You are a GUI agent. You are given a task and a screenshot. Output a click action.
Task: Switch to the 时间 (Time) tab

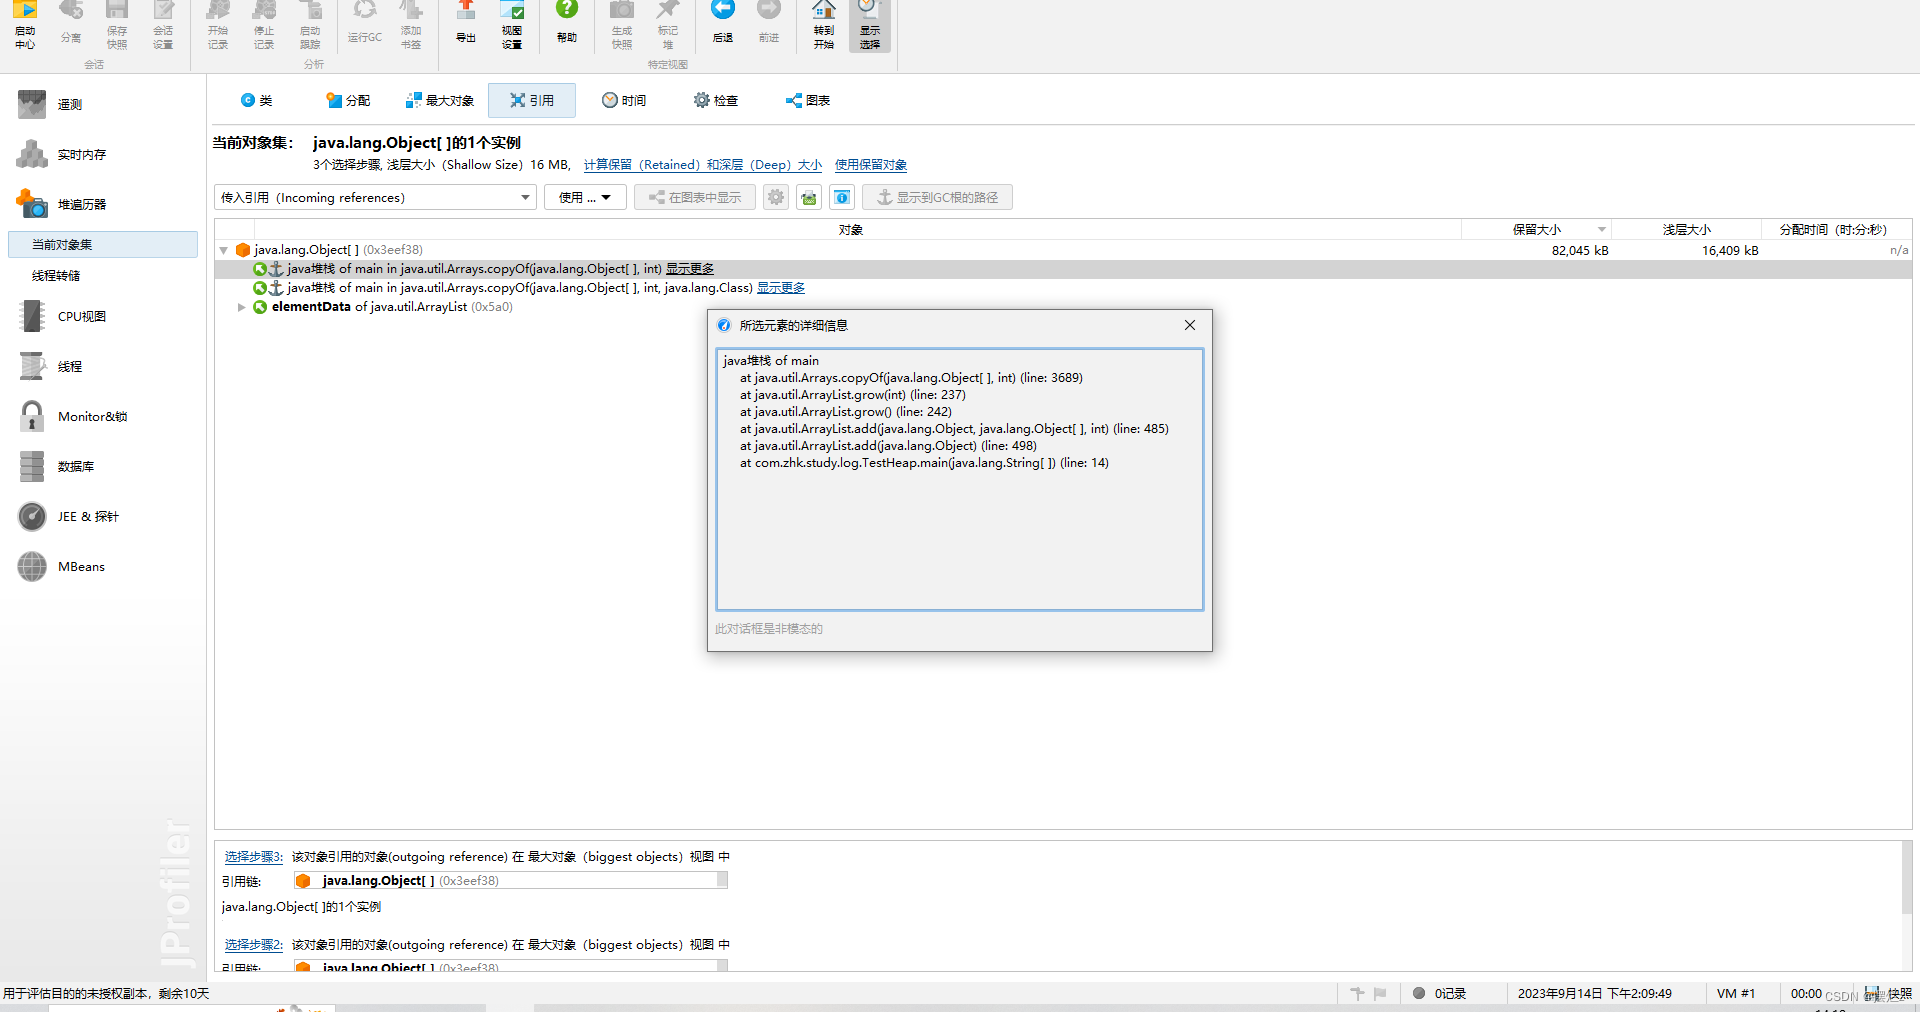tap(624, 100)
